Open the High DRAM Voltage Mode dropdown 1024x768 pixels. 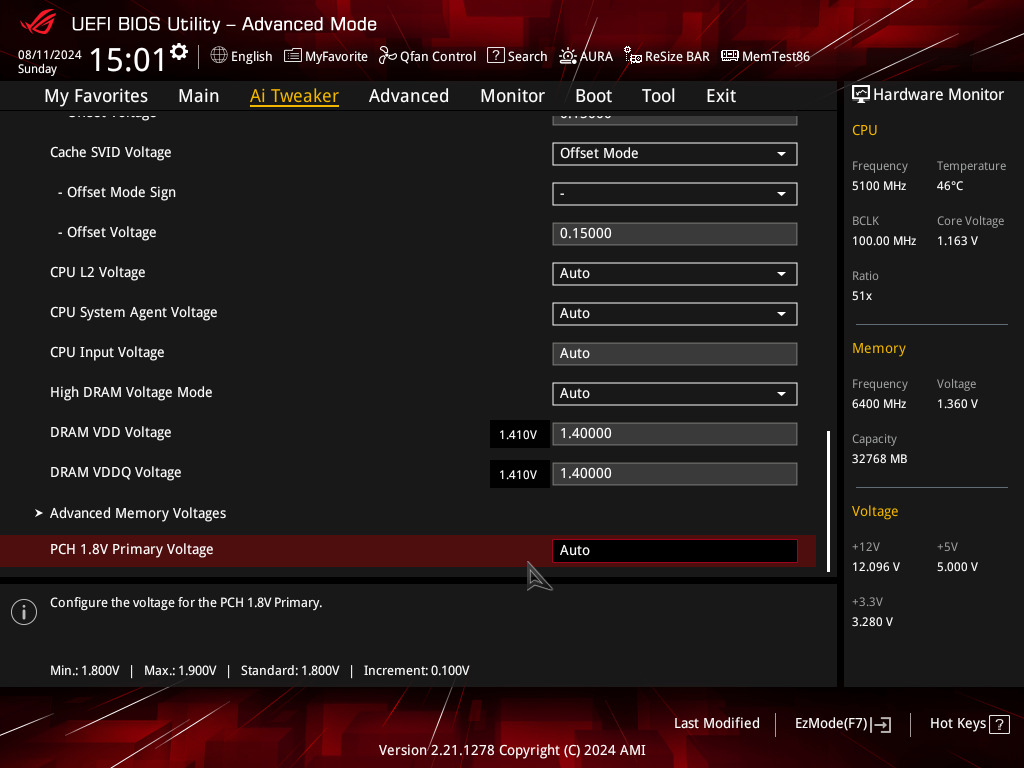pos(675,394)
